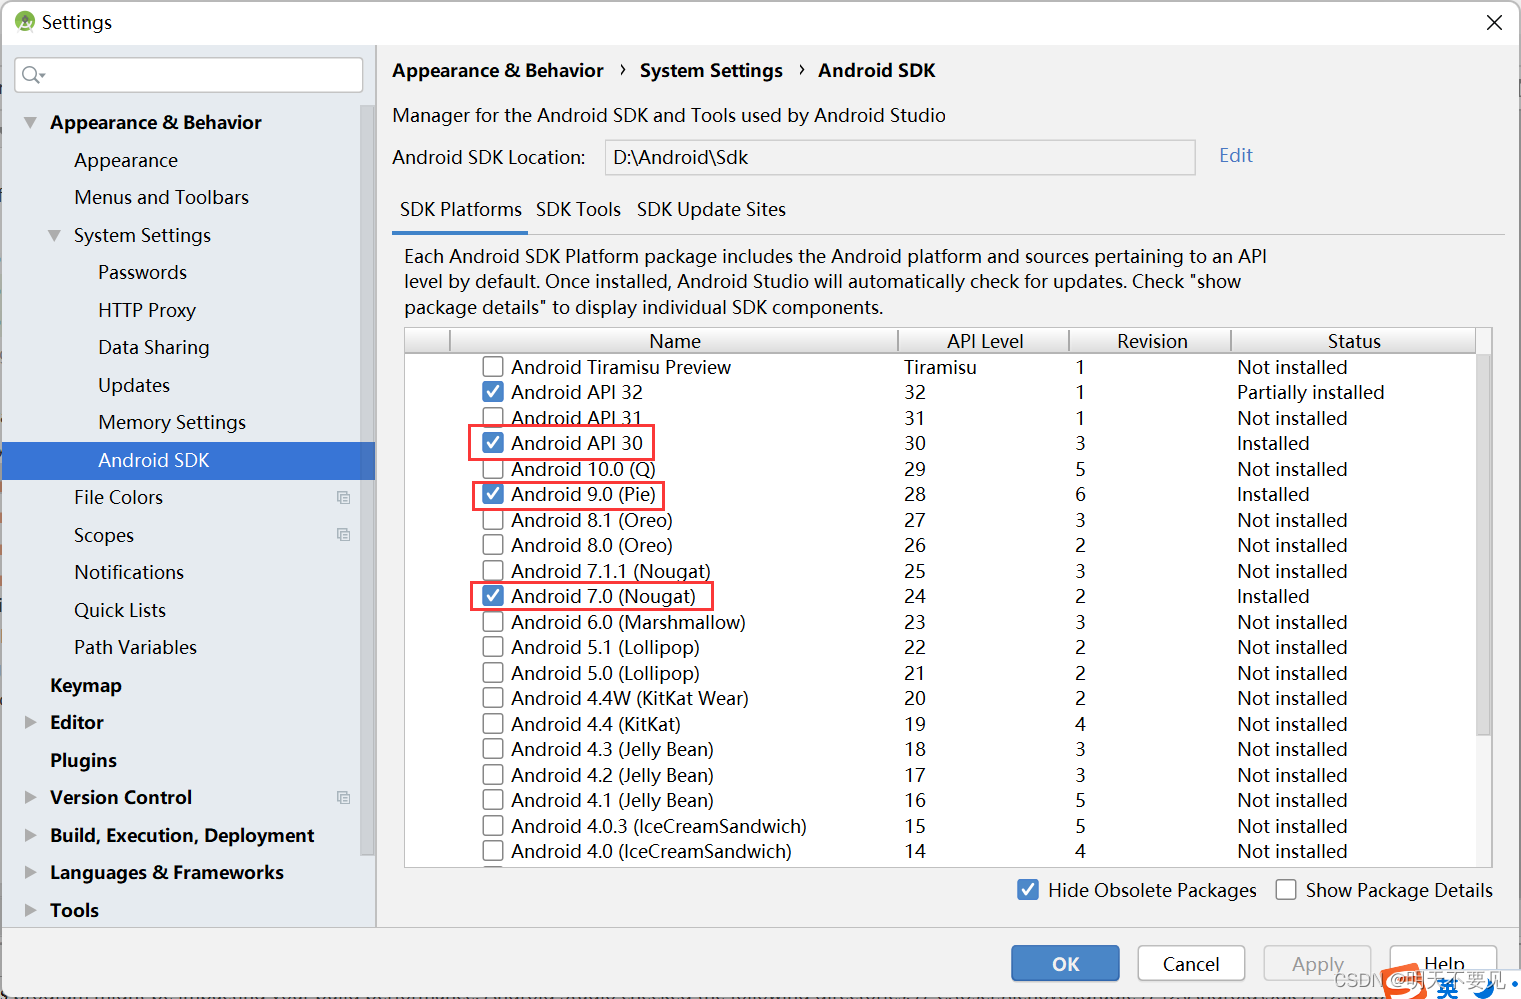Select Data Sharing settings

coord(154,347)
